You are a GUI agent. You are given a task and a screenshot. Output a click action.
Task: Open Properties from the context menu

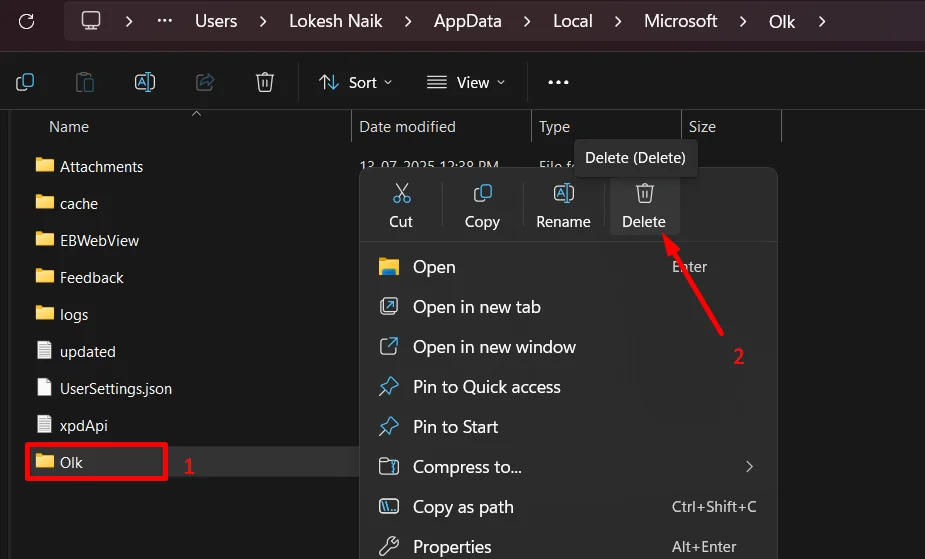tap(568, 547)
